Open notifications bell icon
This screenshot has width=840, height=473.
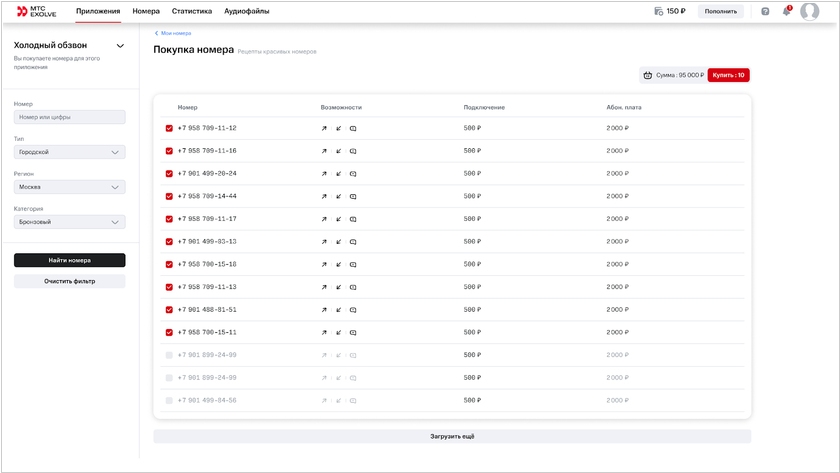click(787, 12)
